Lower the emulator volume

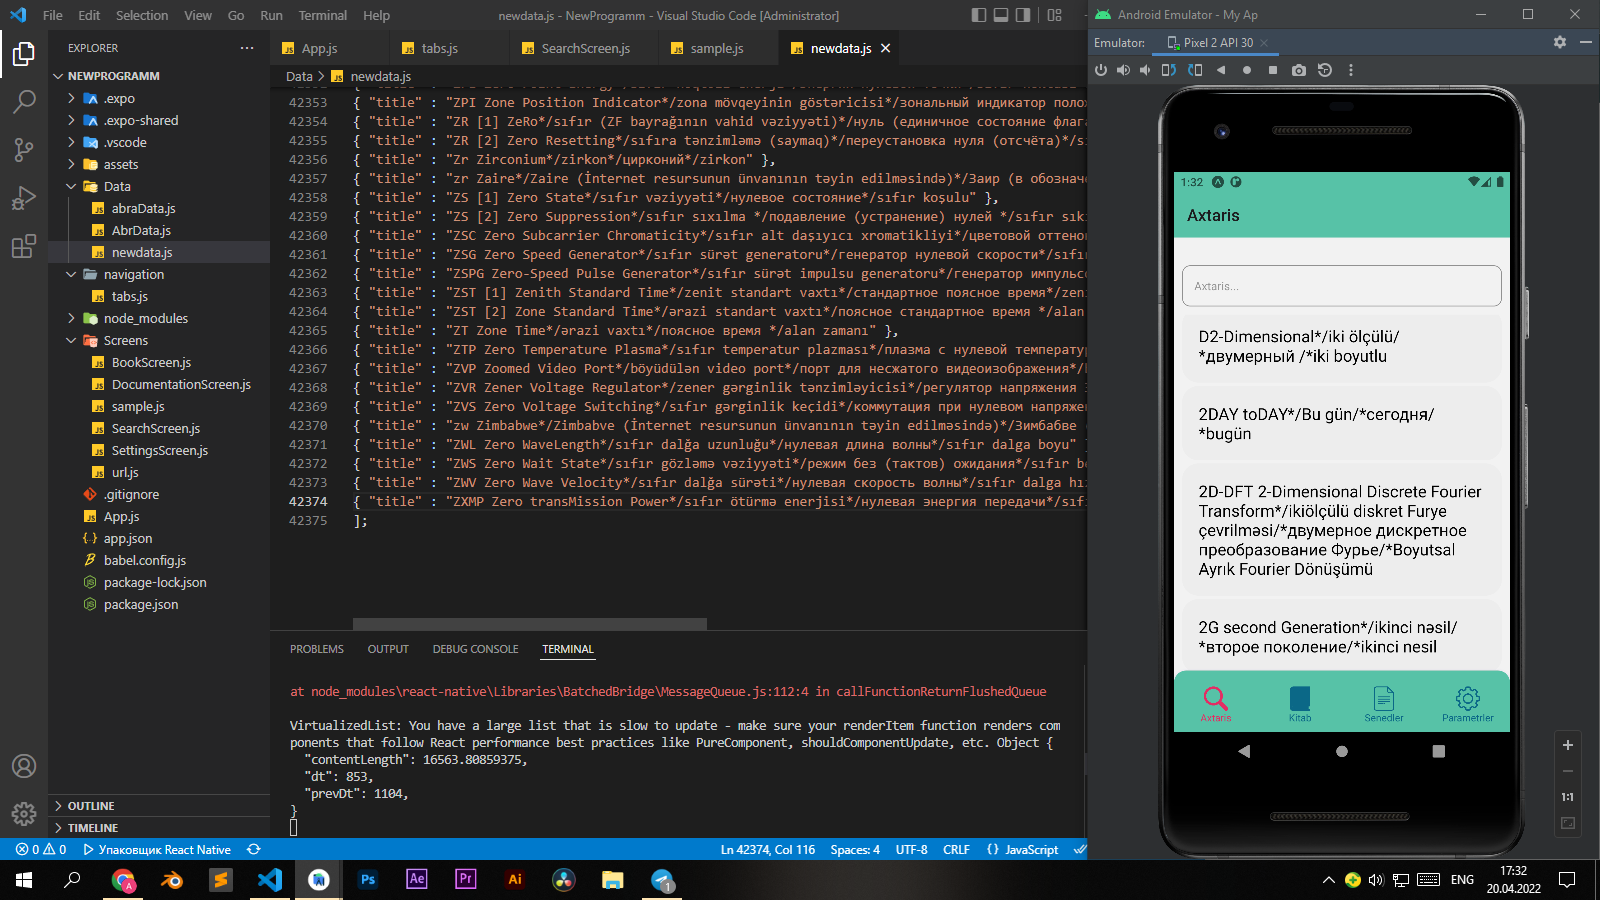coord(1145,70)
